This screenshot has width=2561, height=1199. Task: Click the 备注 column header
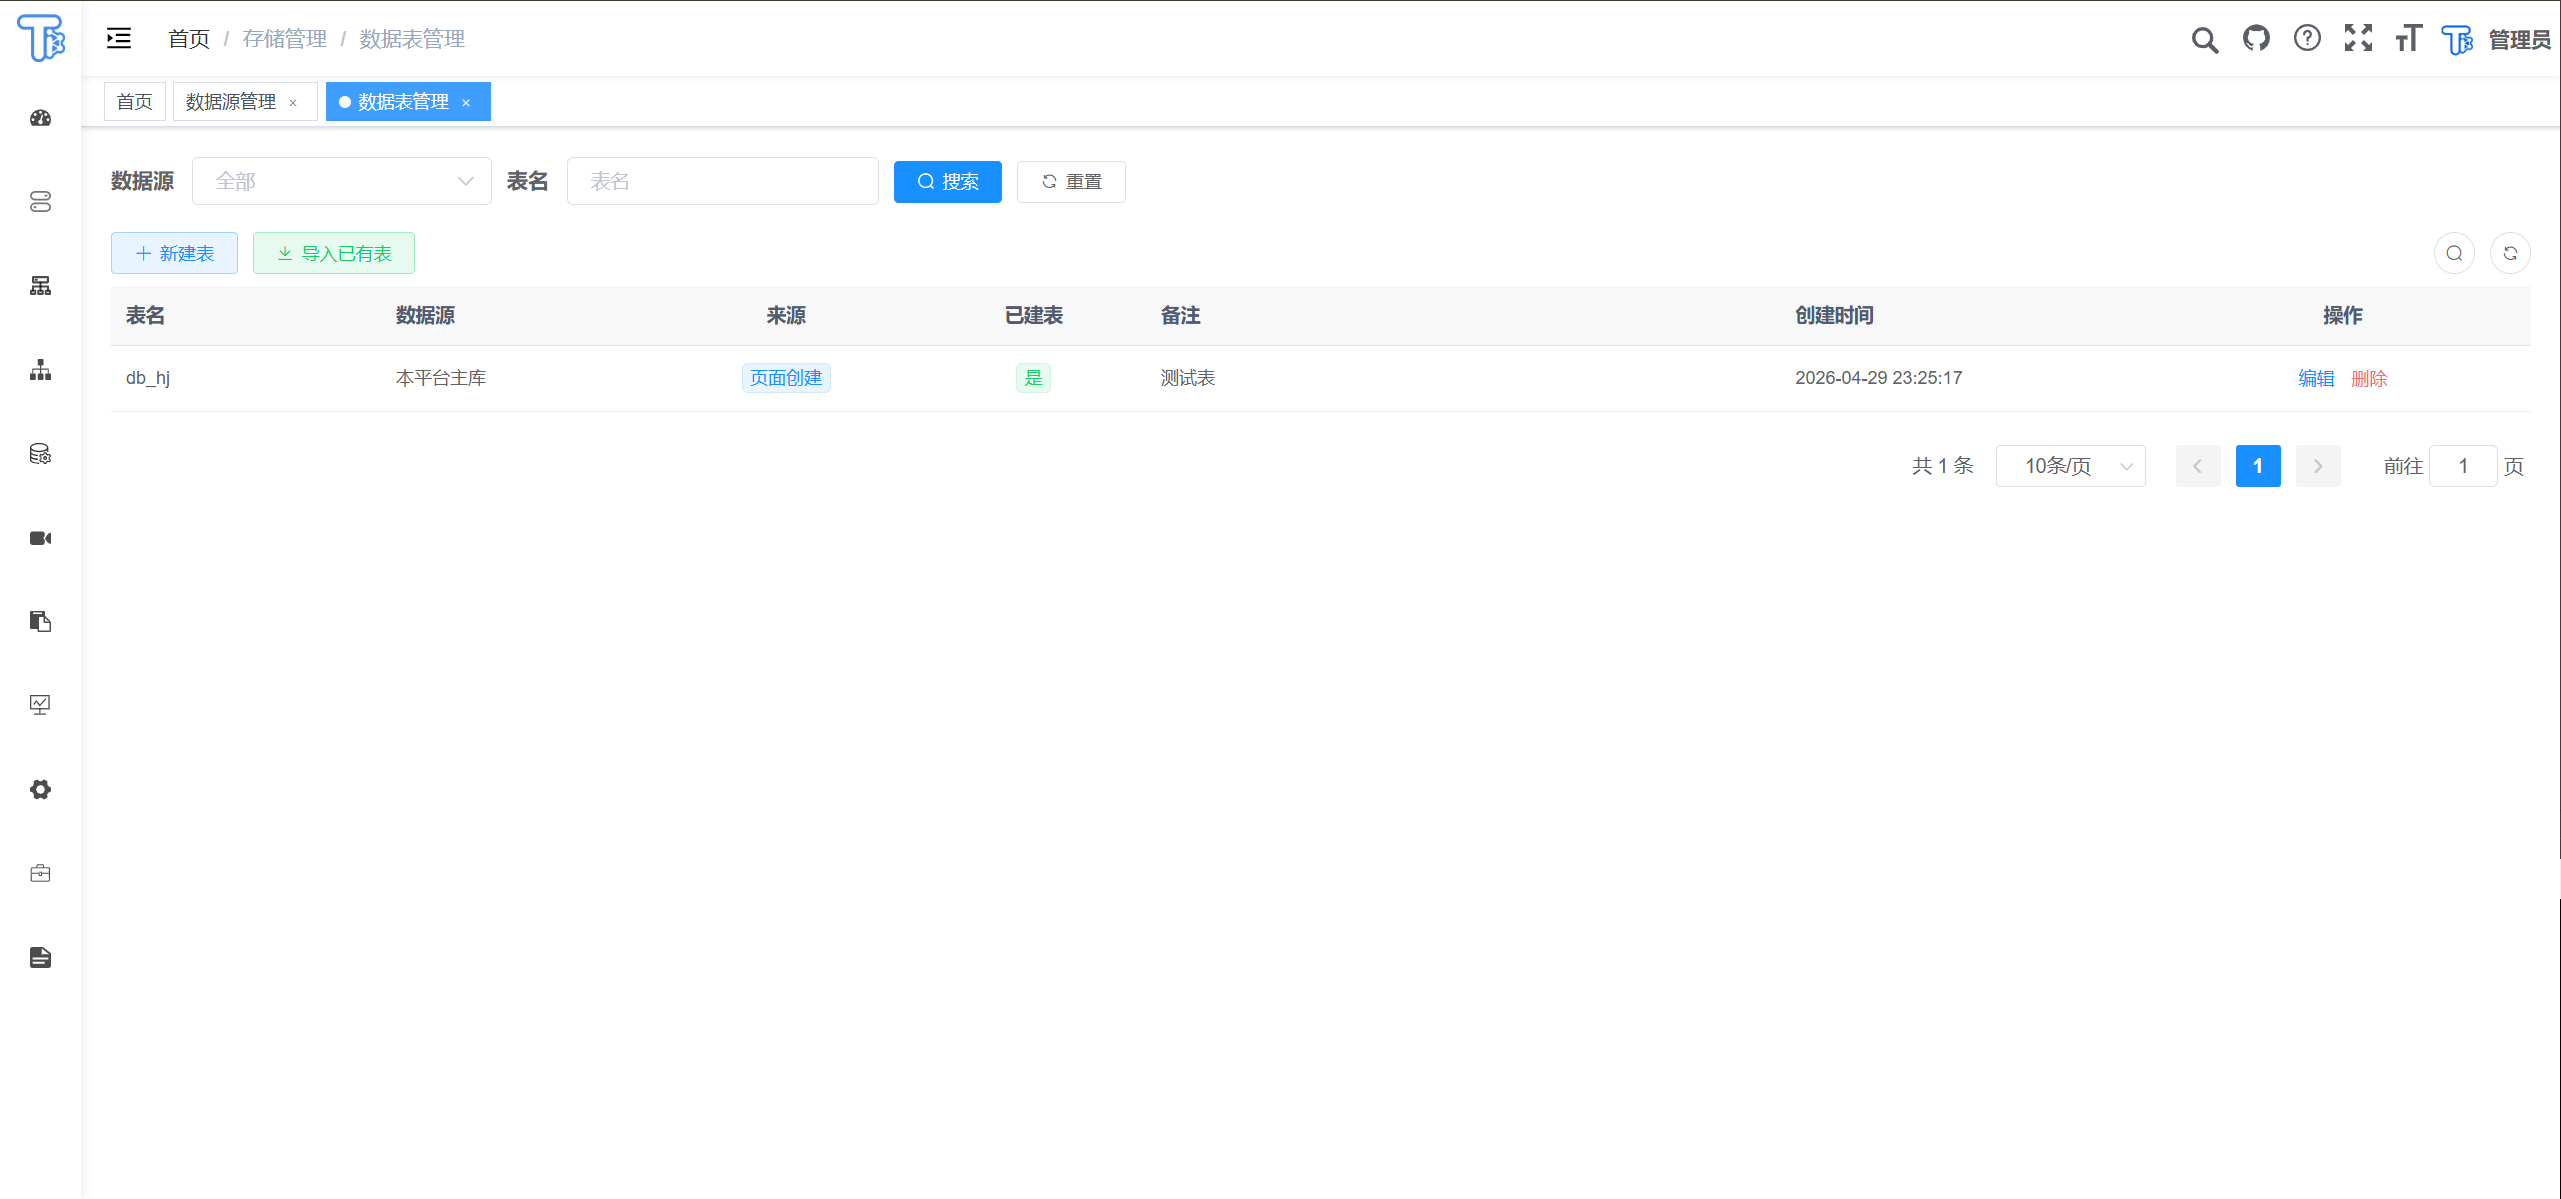click(x=1181, y=316)
